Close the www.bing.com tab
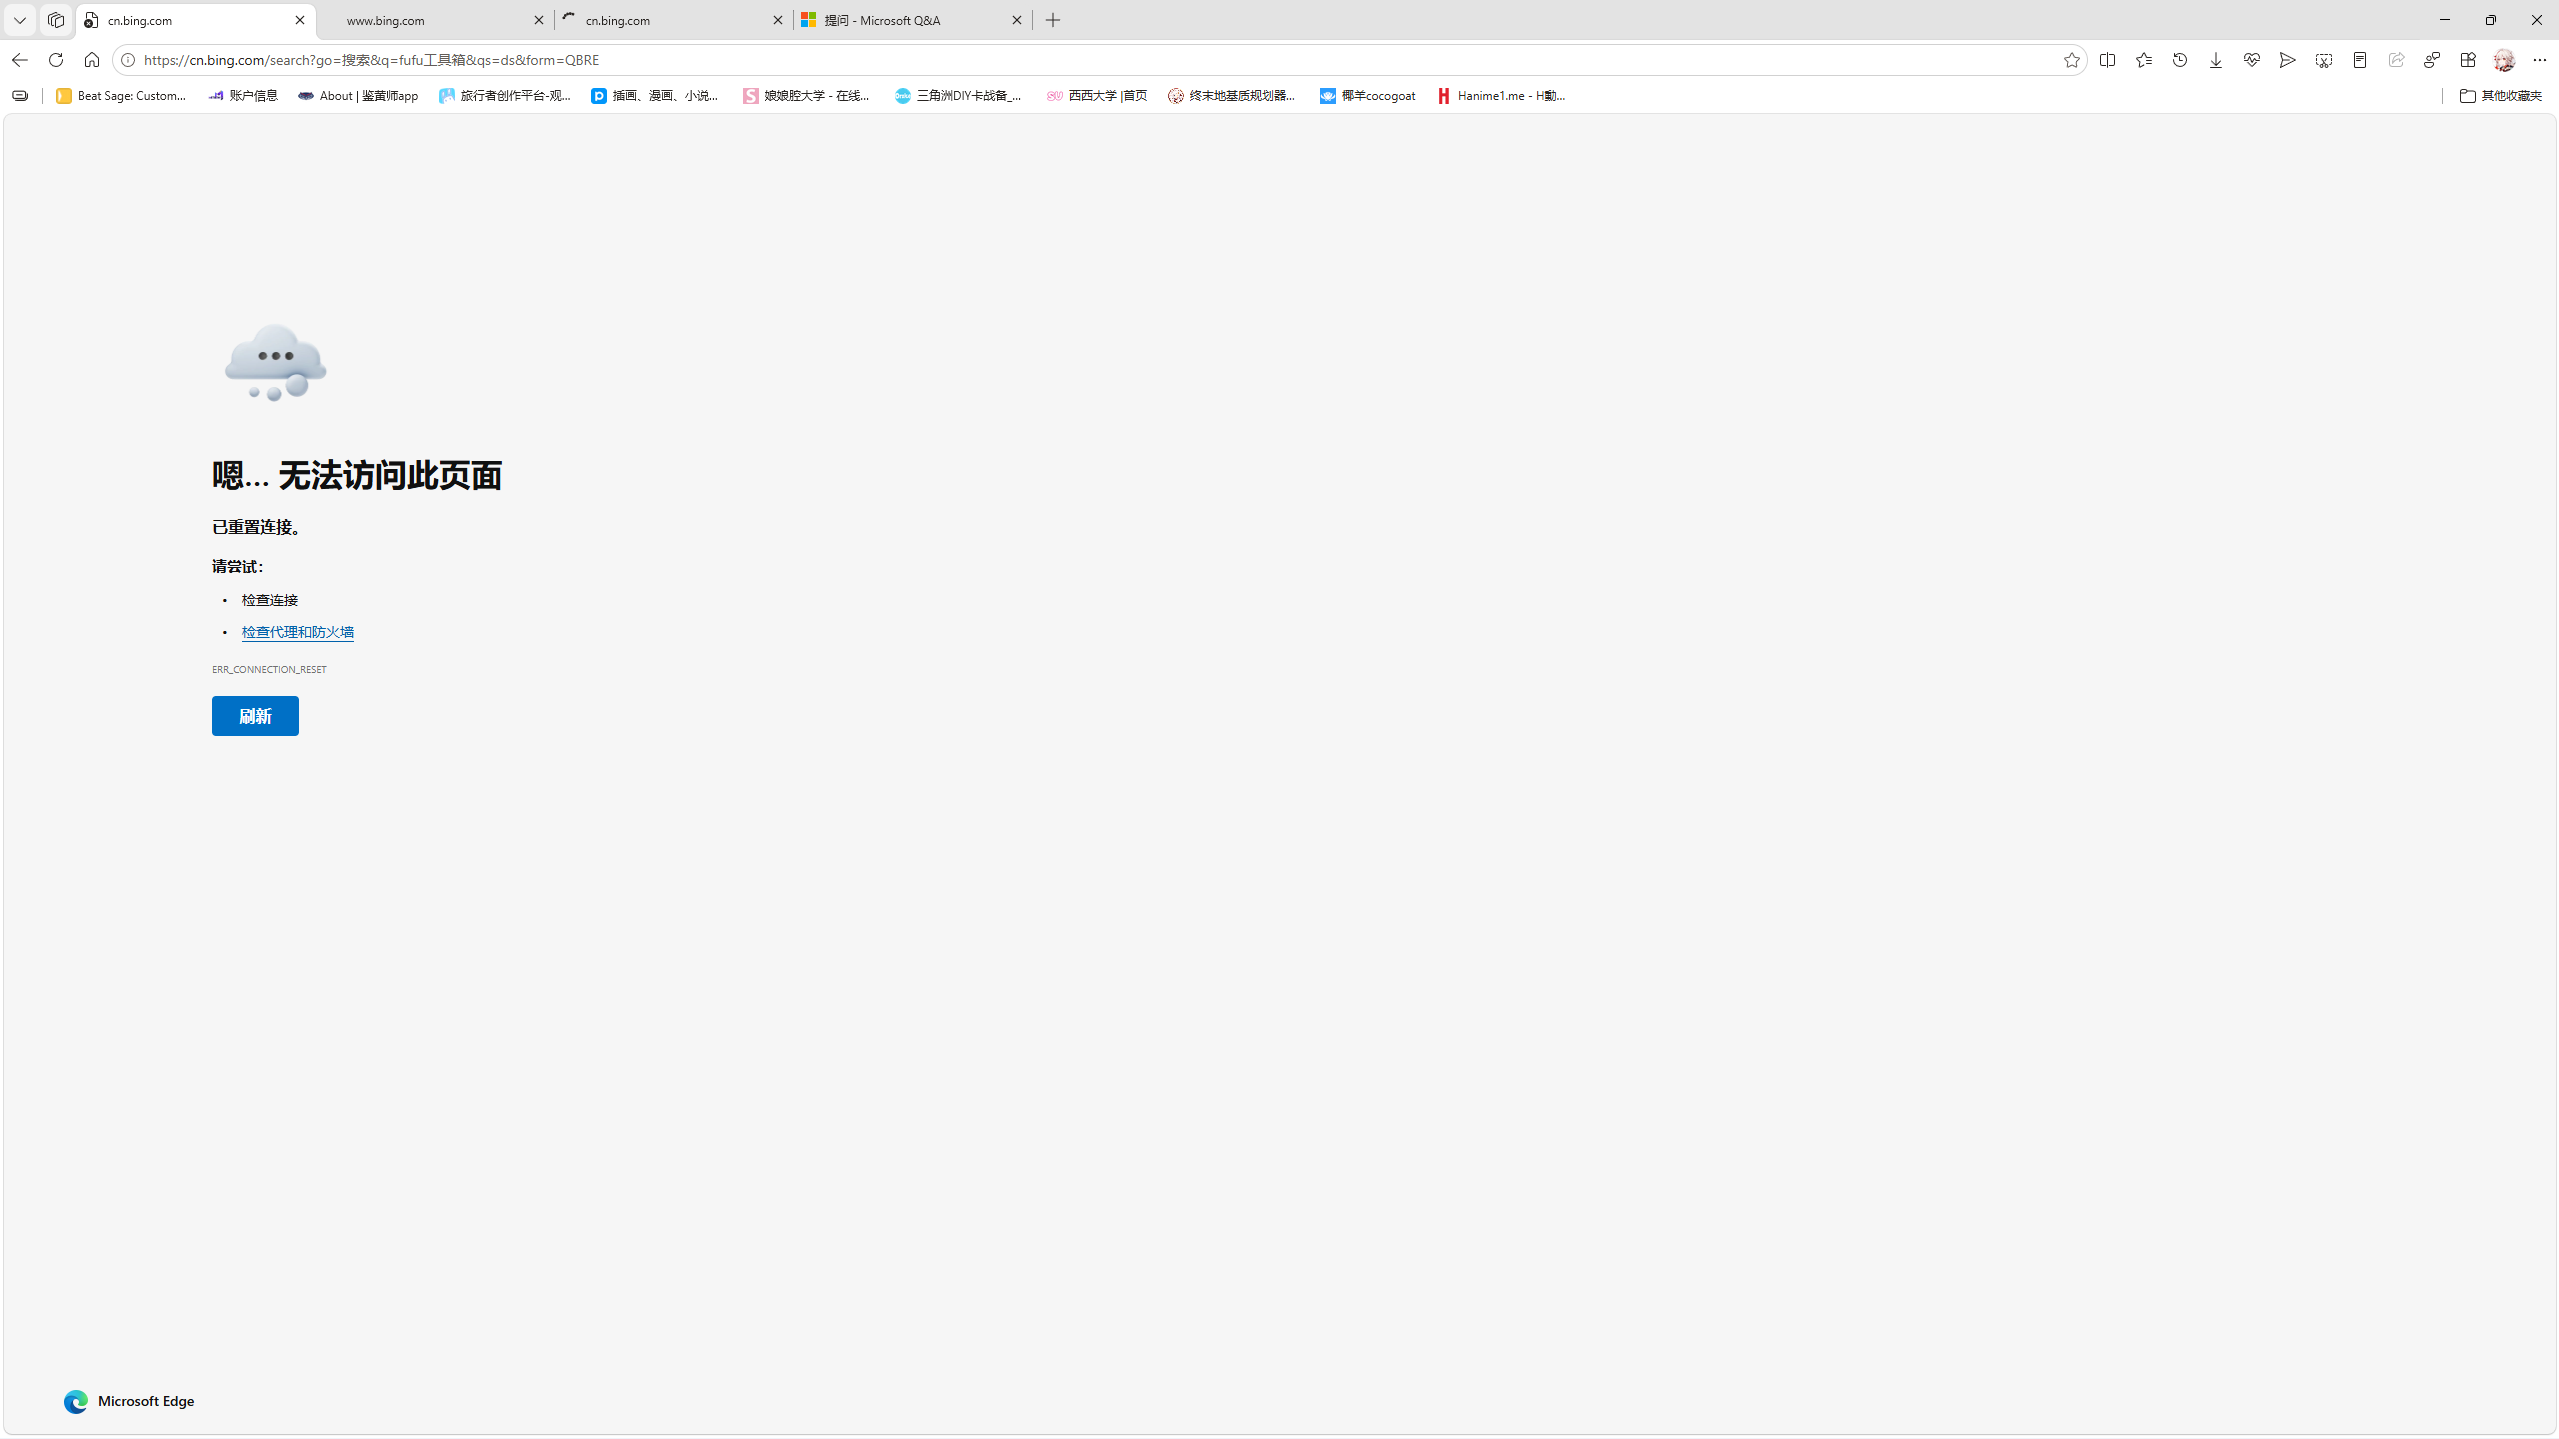The image size is (2559, 1439). pos(539,20)
